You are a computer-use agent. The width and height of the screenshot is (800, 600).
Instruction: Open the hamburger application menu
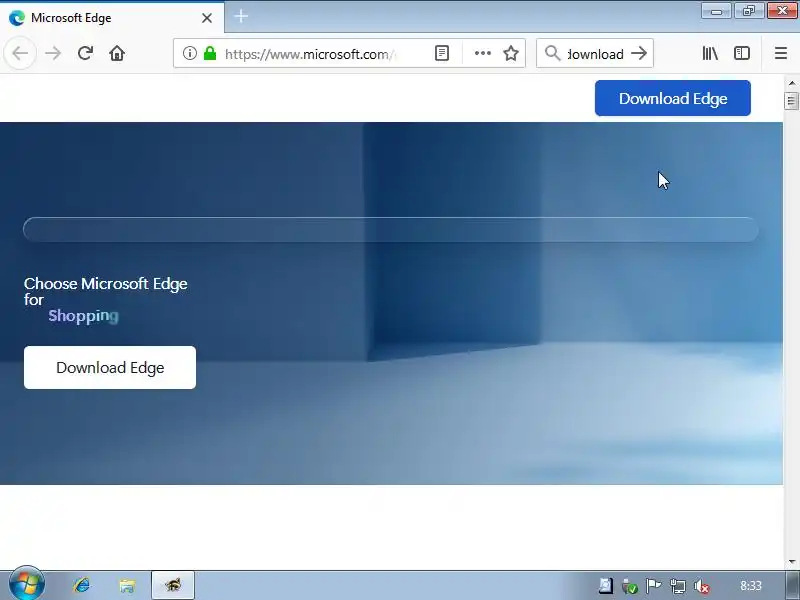(x=781, y=53)
